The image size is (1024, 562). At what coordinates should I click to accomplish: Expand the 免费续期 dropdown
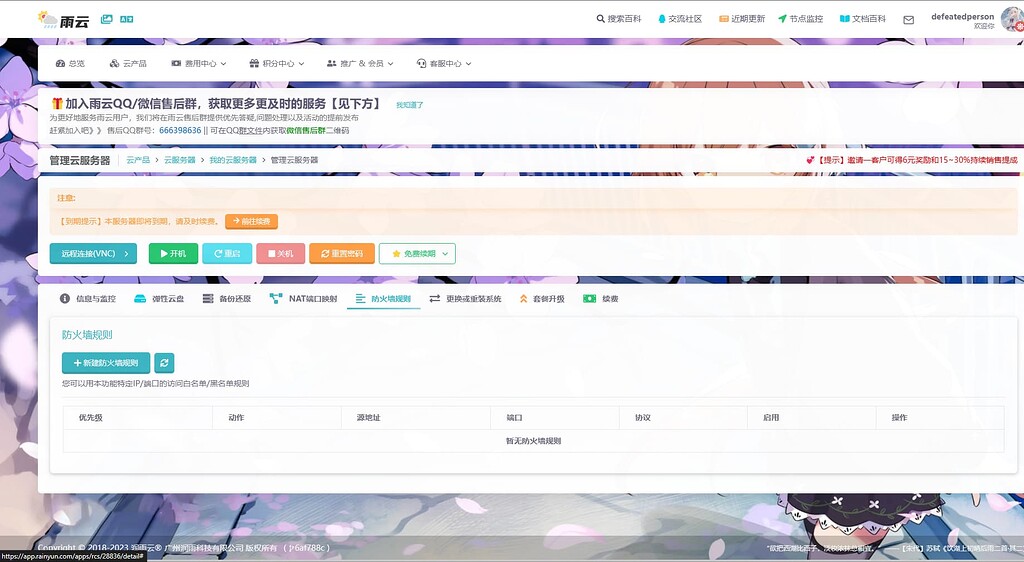(x=417, y=253)
